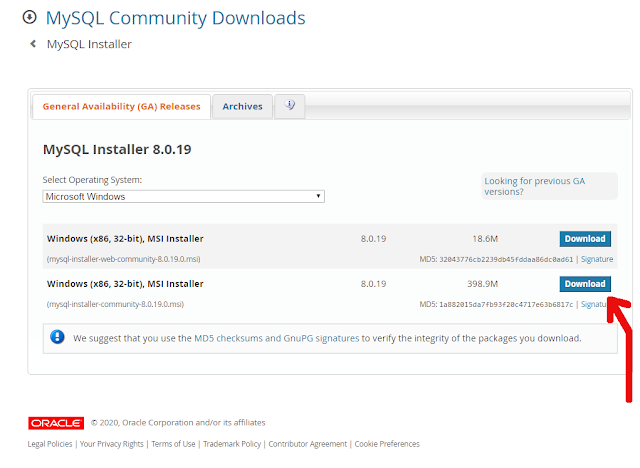Open Legal Policies footer link
Screen dimensions: 640x468
coord(50,444)
